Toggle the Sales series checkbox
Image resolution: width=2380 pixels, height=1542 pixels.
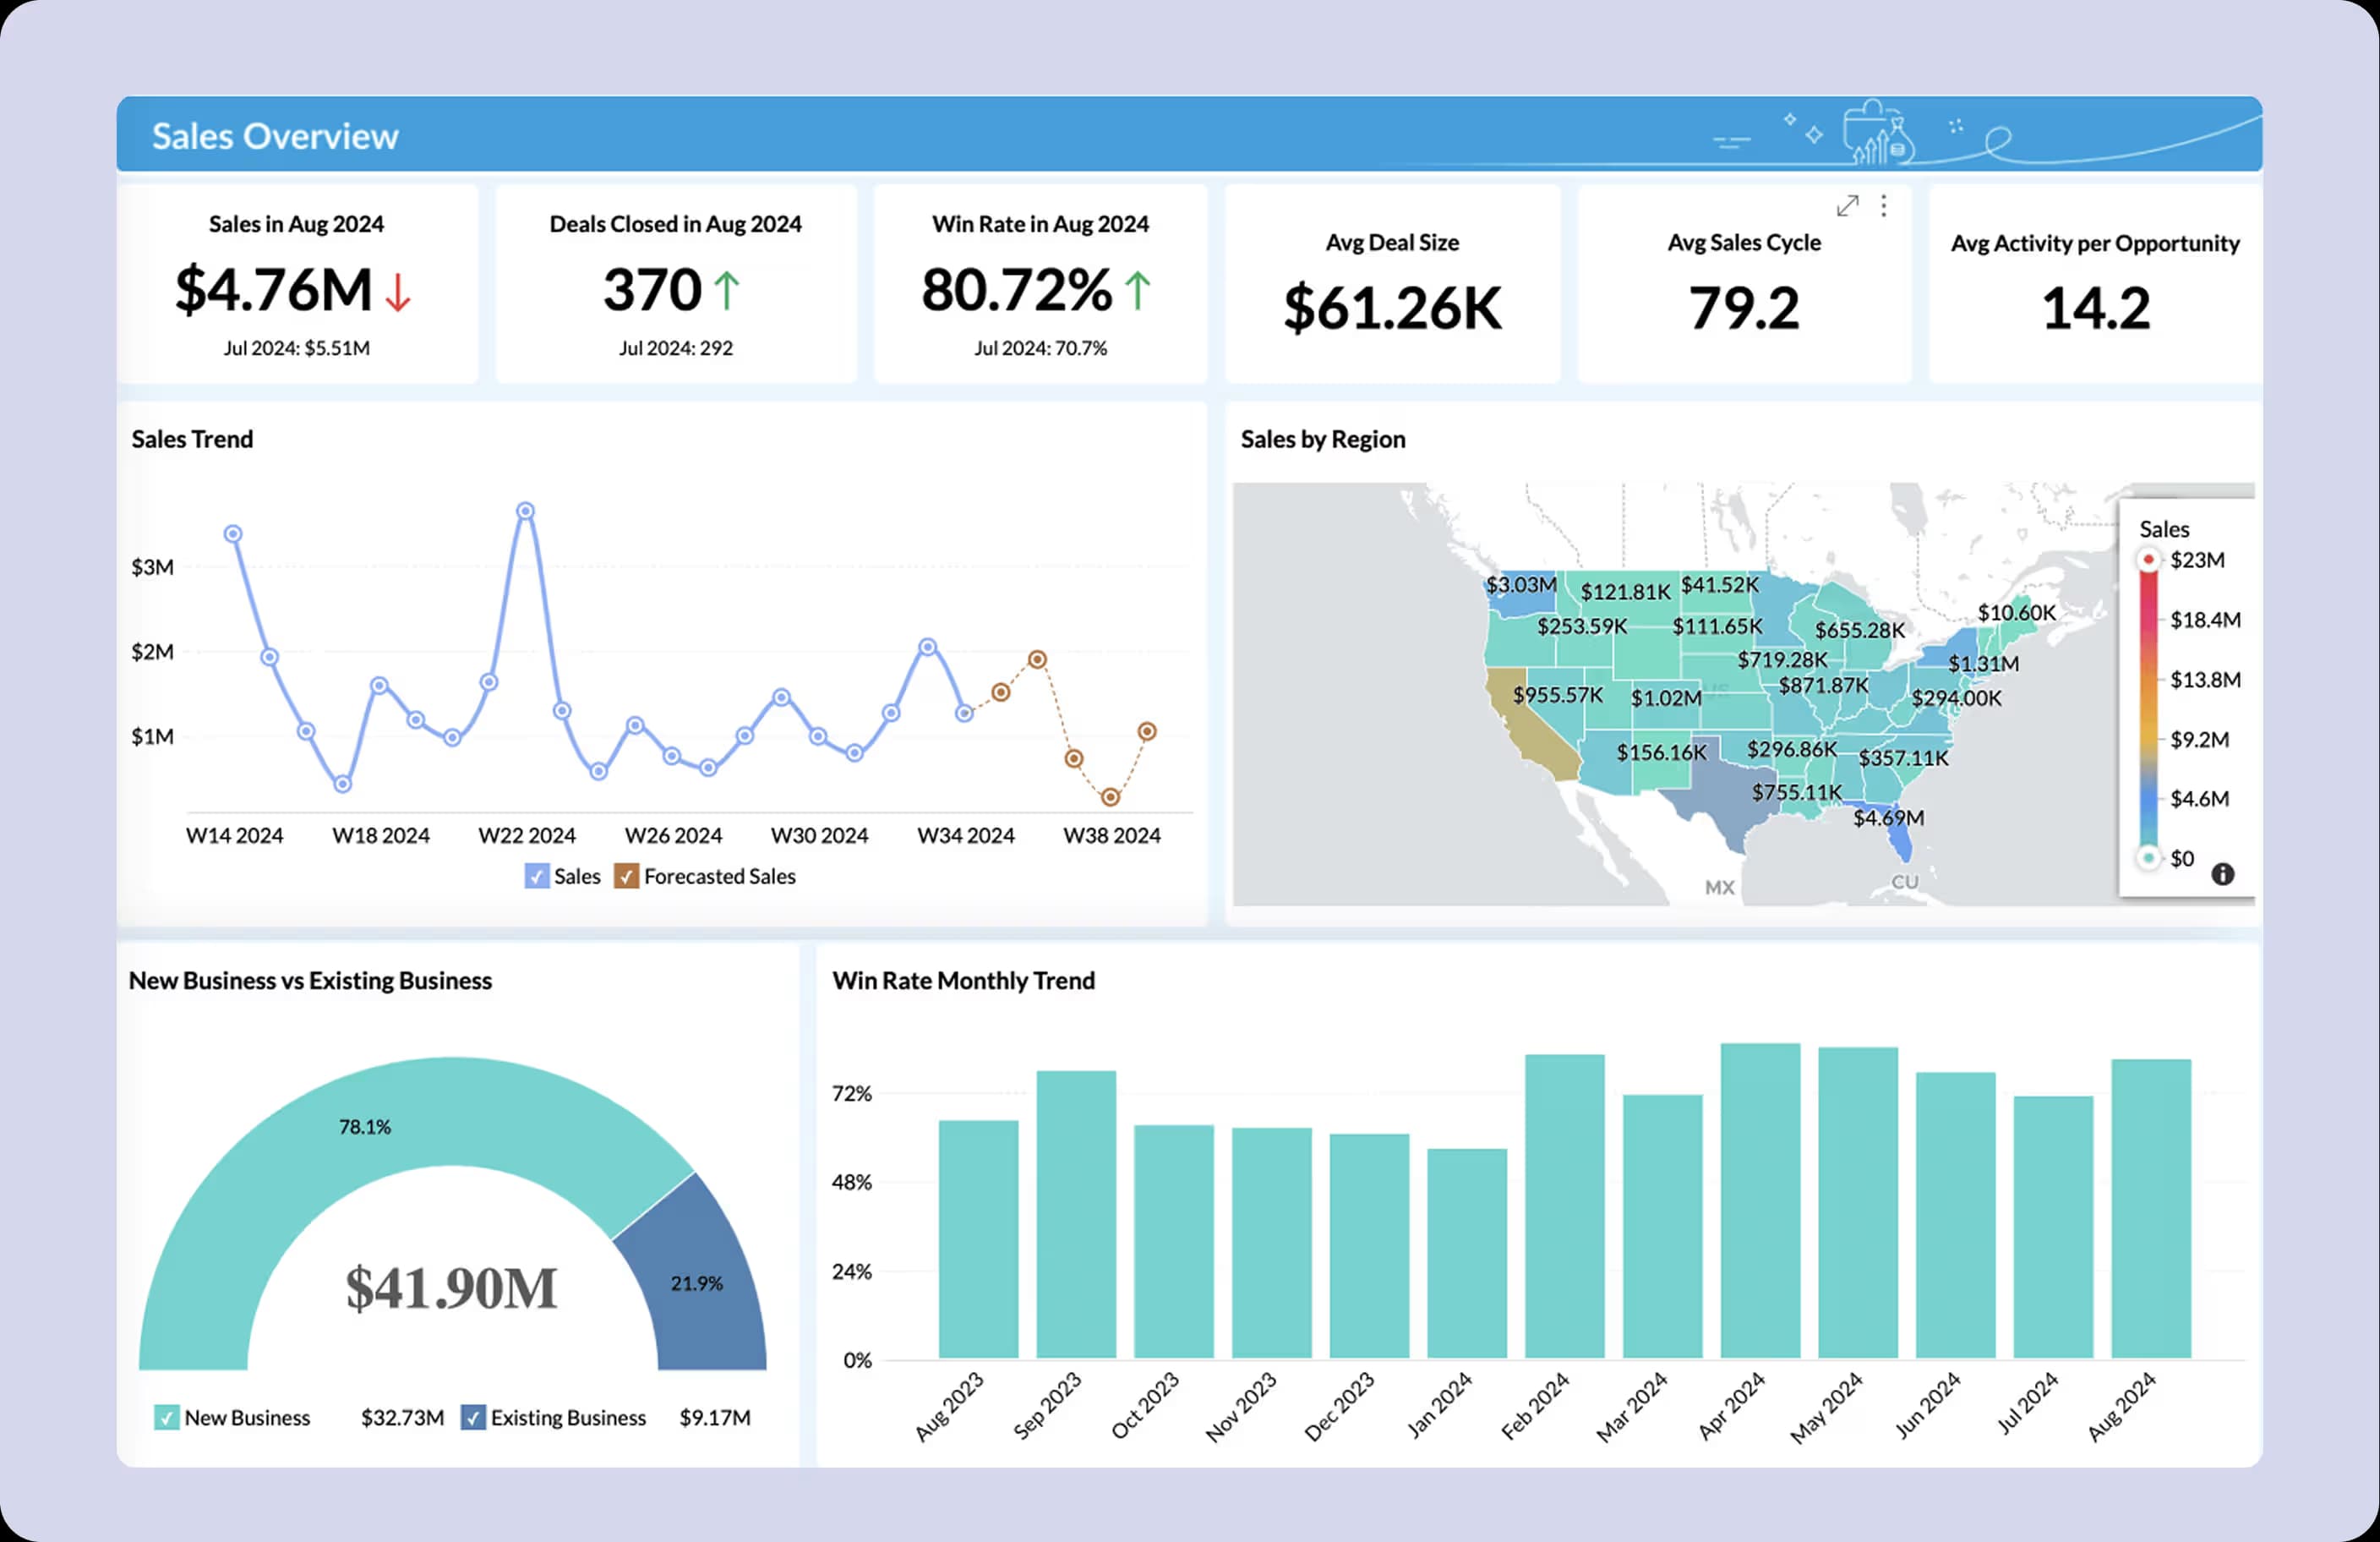click(x=537, y=876)
